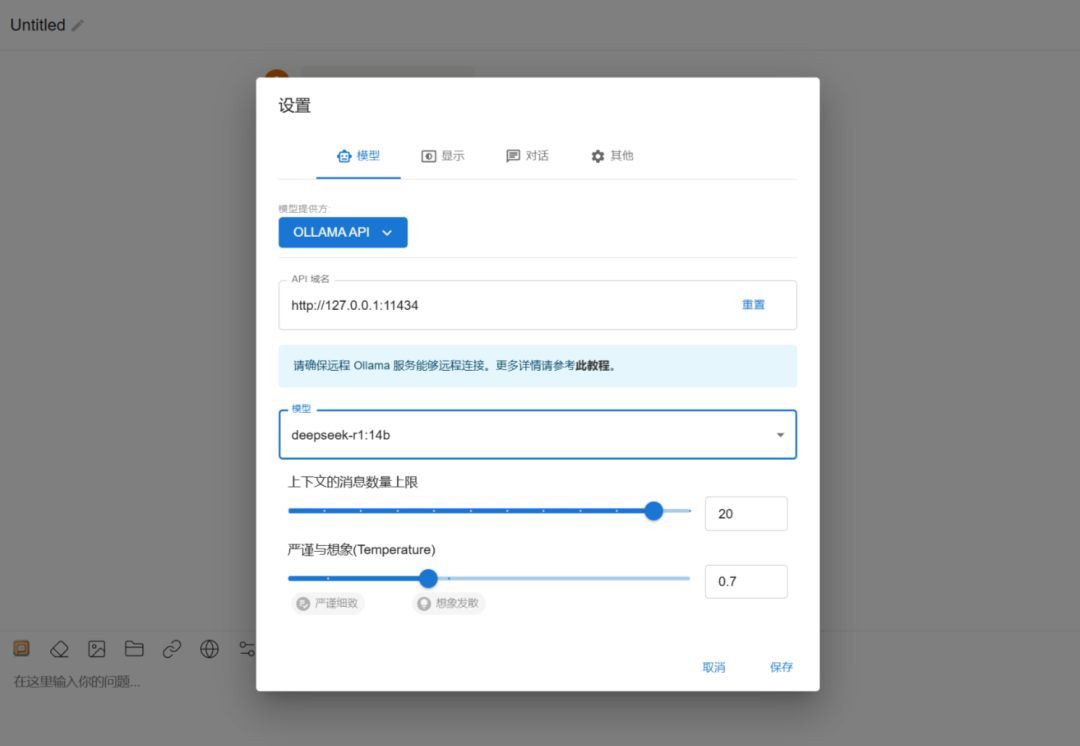Switch to the 显示 tab
Screen dimensions: 1080x746
click(x=443, y=156)
